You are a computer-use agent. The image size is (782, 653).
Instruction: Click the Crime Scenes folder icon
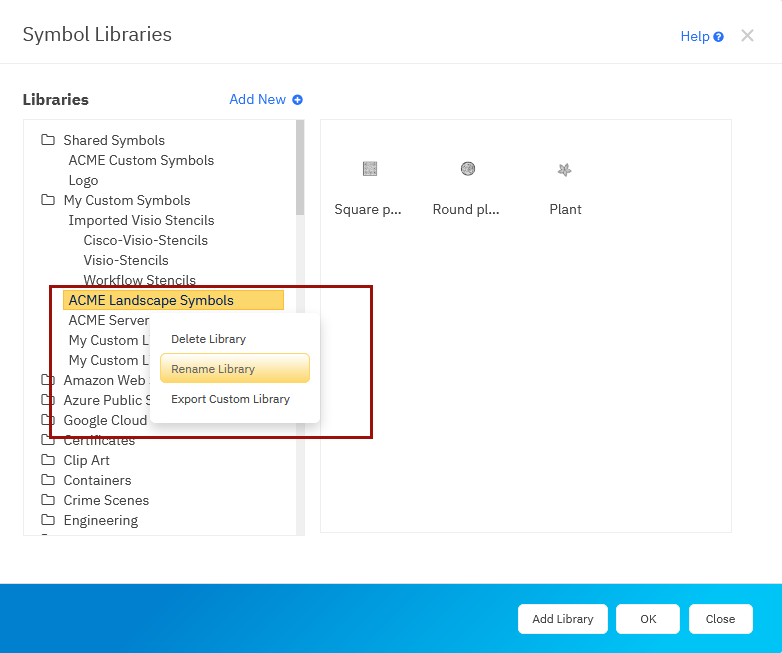pos(48,500)
